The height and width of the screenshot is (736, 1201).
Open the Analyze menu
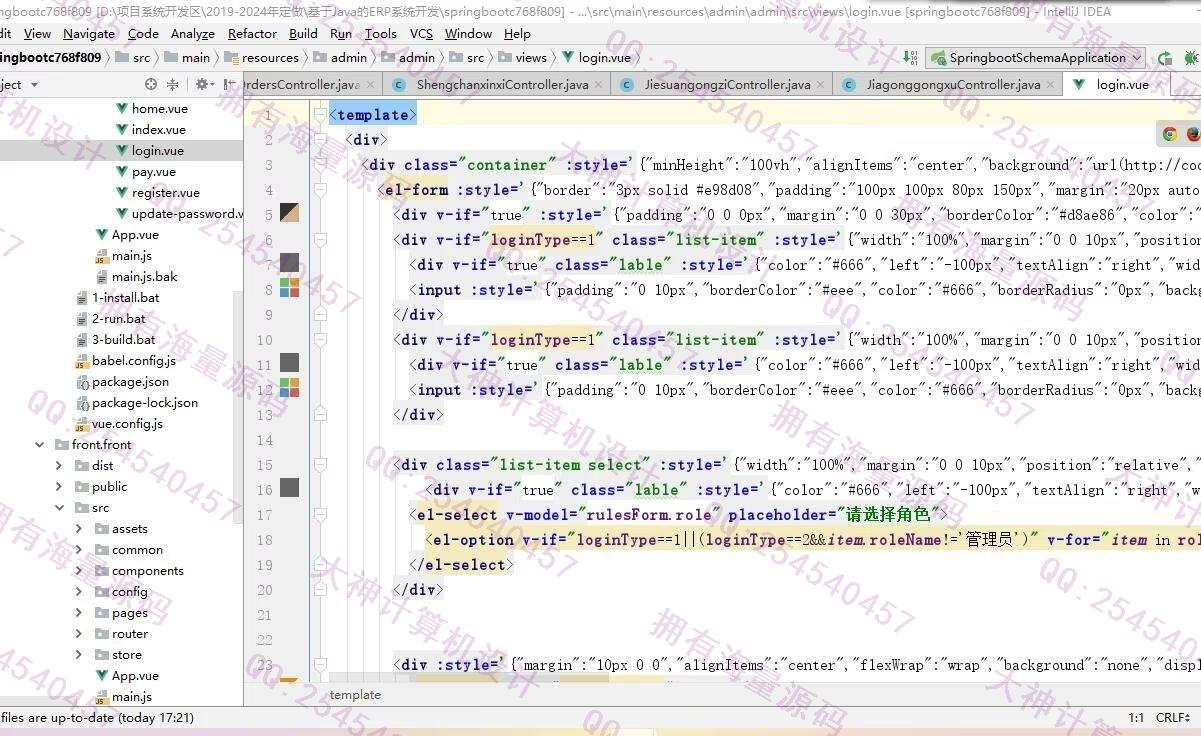coord(193,33)
